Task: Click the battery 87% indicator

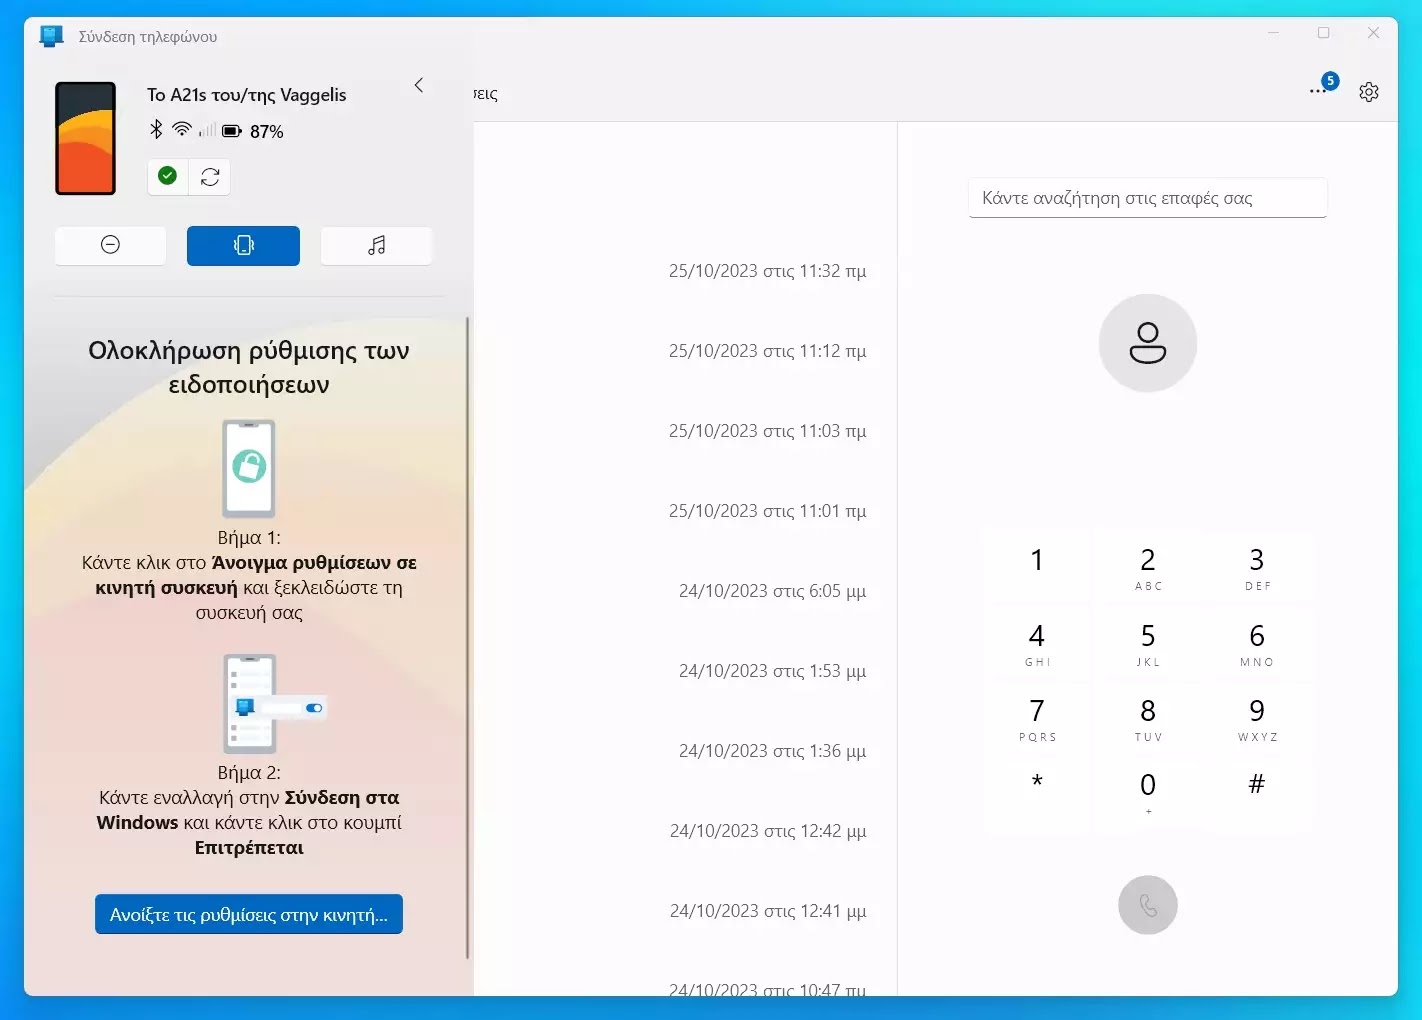Action: click(253, 131)
